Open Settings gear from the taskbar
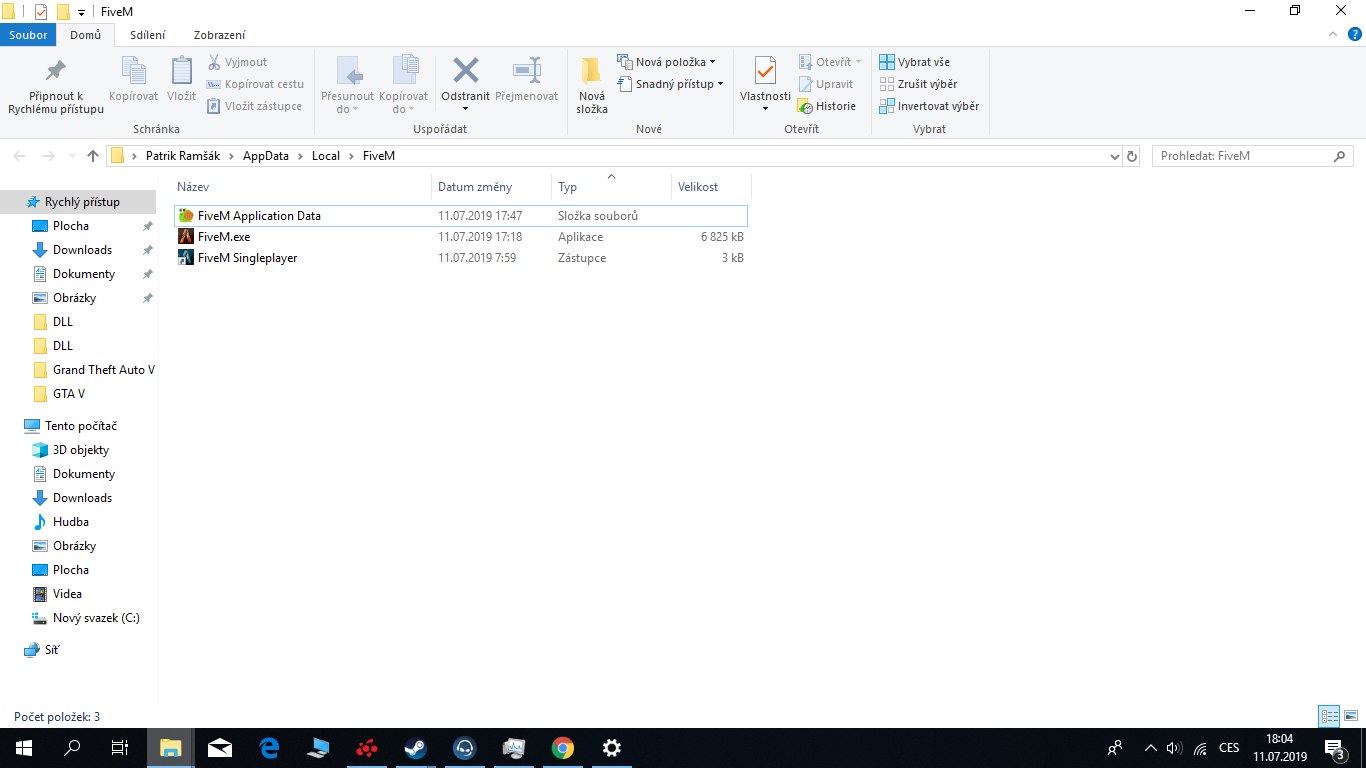Viewport: 1366px width, 768px height. click(612, 748)
